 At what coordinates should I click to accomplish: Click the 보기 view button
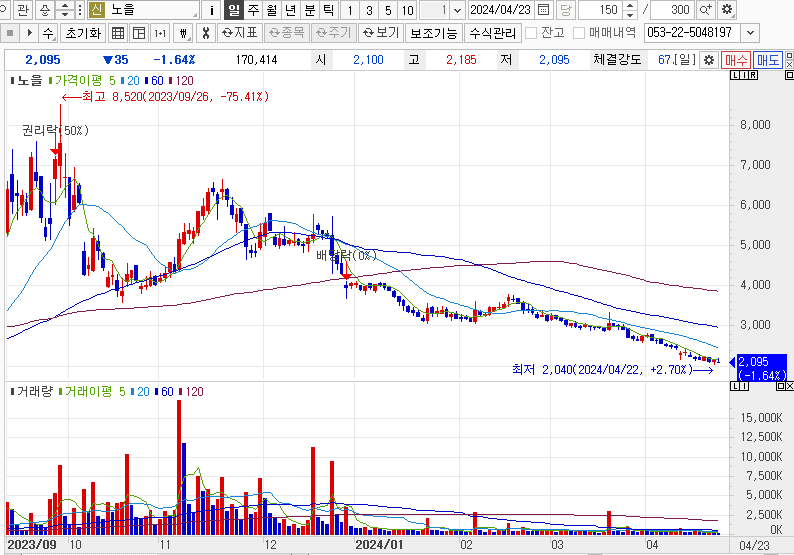(x=382, y=33)
